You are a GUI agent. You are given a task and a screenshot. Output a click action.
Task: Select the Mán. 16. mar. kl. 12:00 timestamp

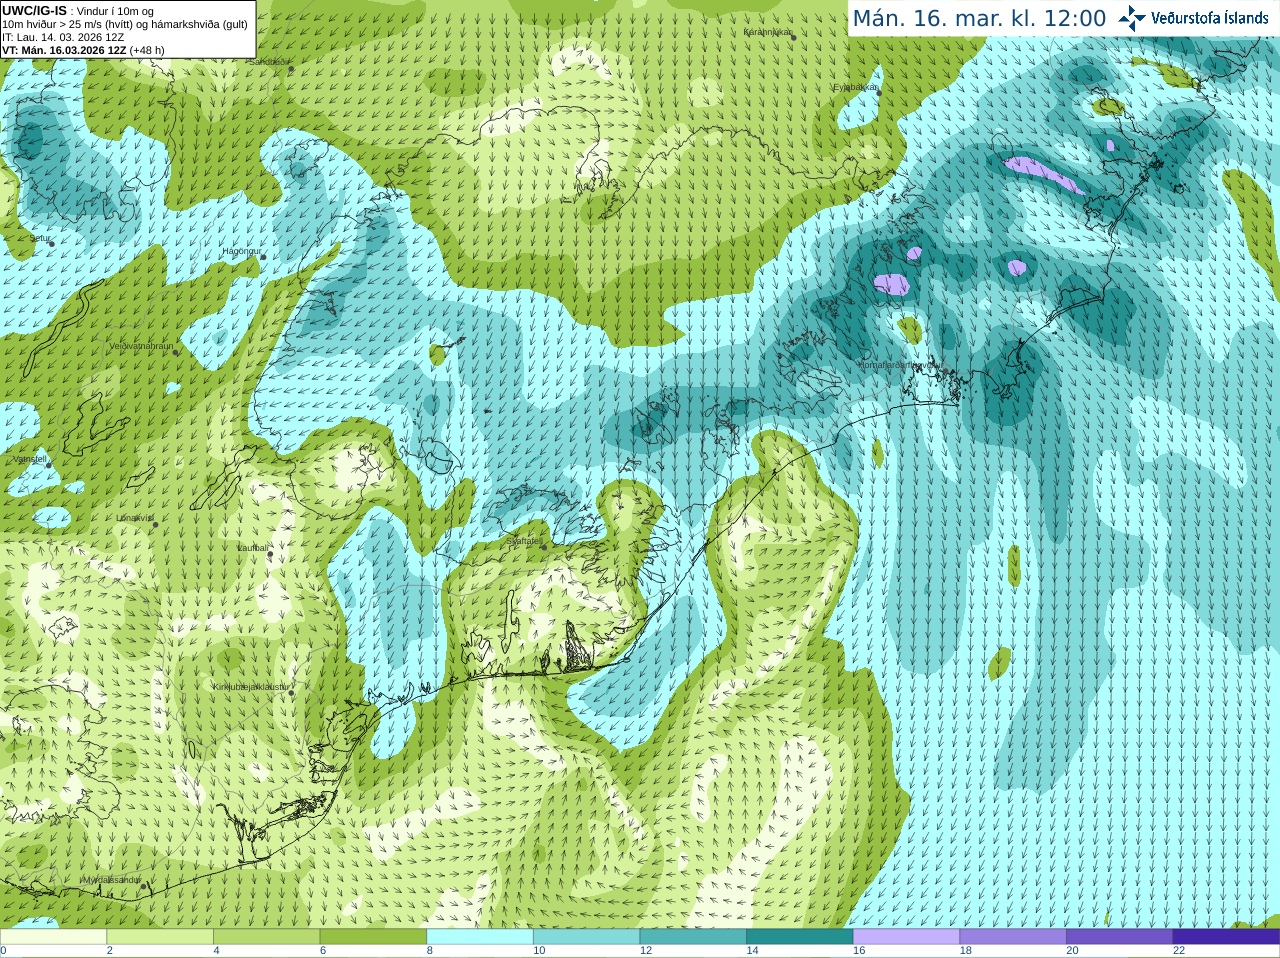point(979,19)
